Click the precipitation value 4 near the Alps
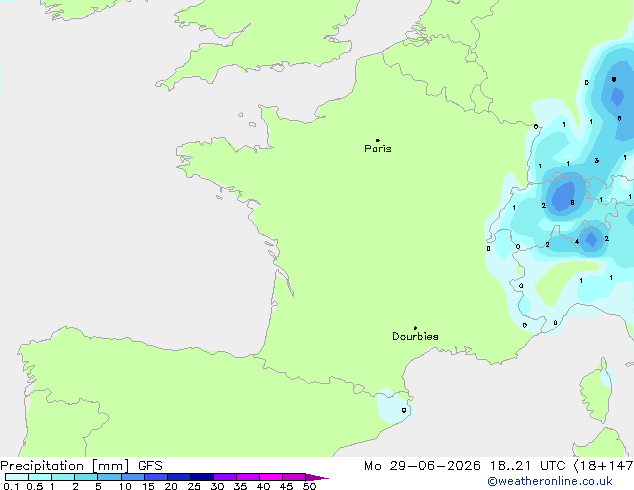Screen dimensions: 634x490 (x=577, y=242)
